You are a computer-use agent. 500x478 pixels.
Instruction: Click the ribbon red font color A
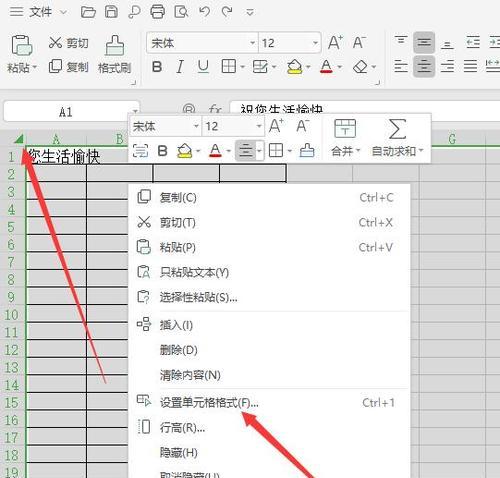326,67
